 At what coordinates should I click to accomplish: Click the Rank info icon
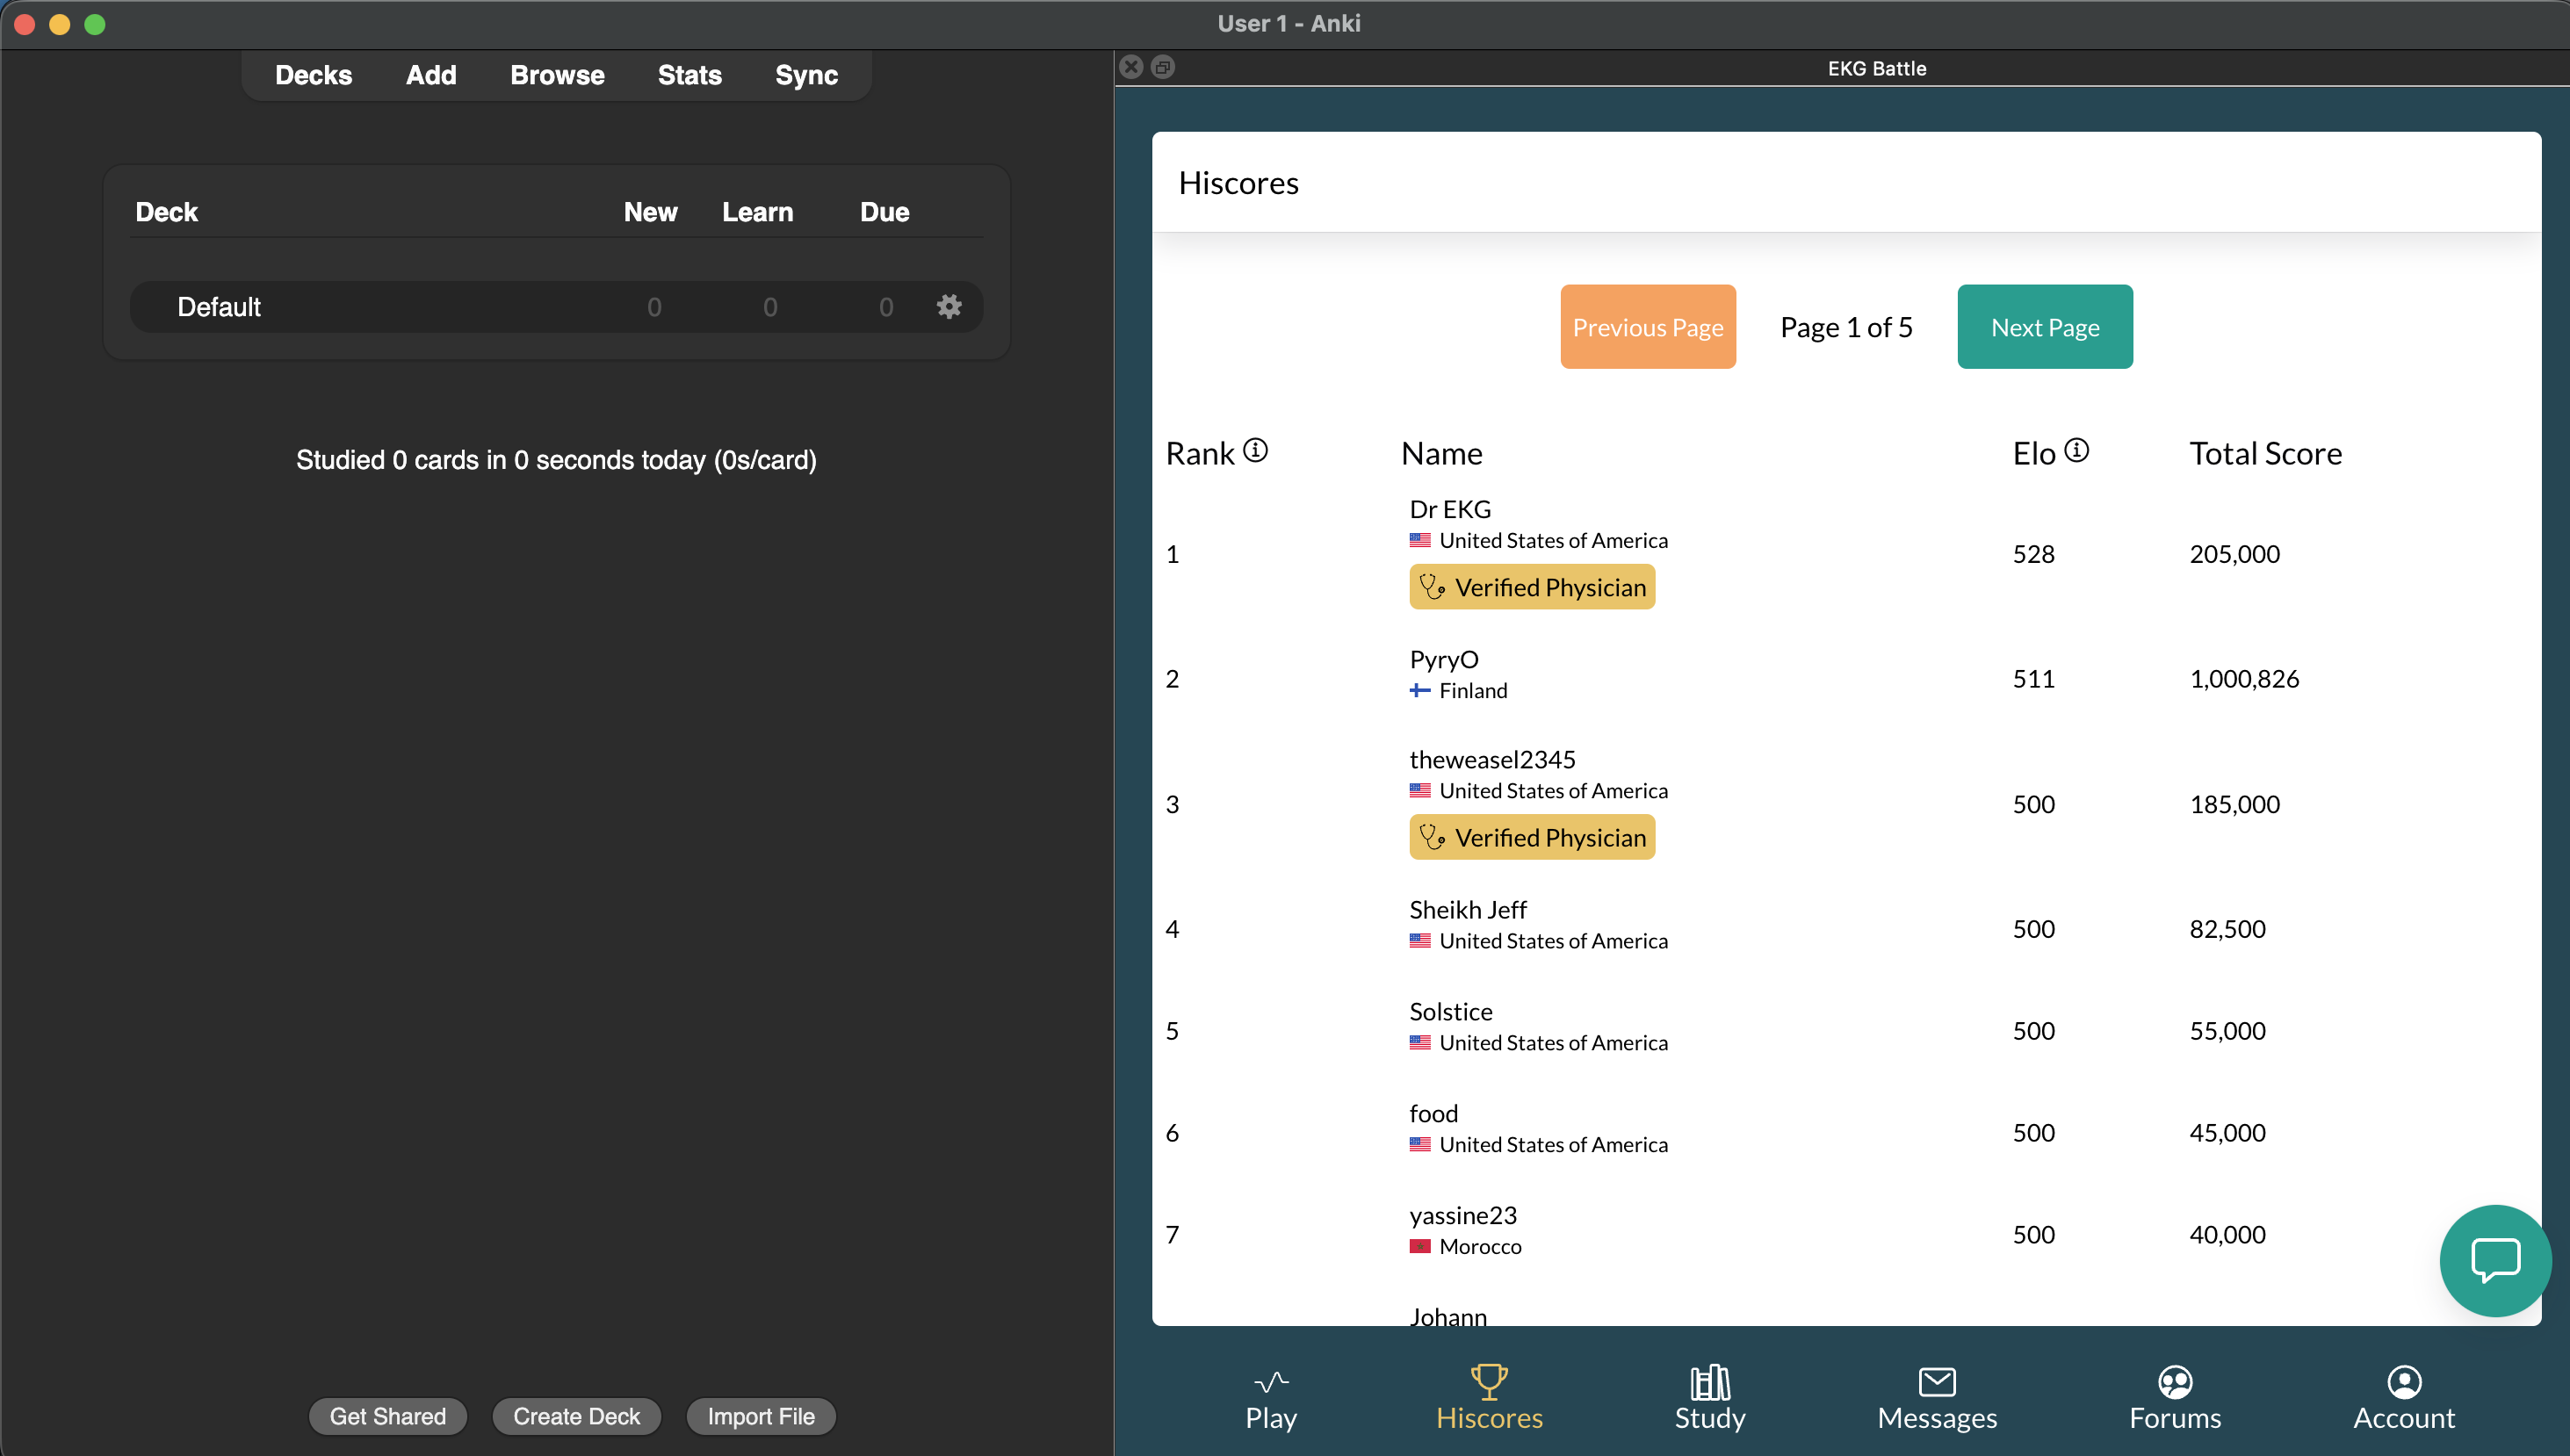(1256, 451)
